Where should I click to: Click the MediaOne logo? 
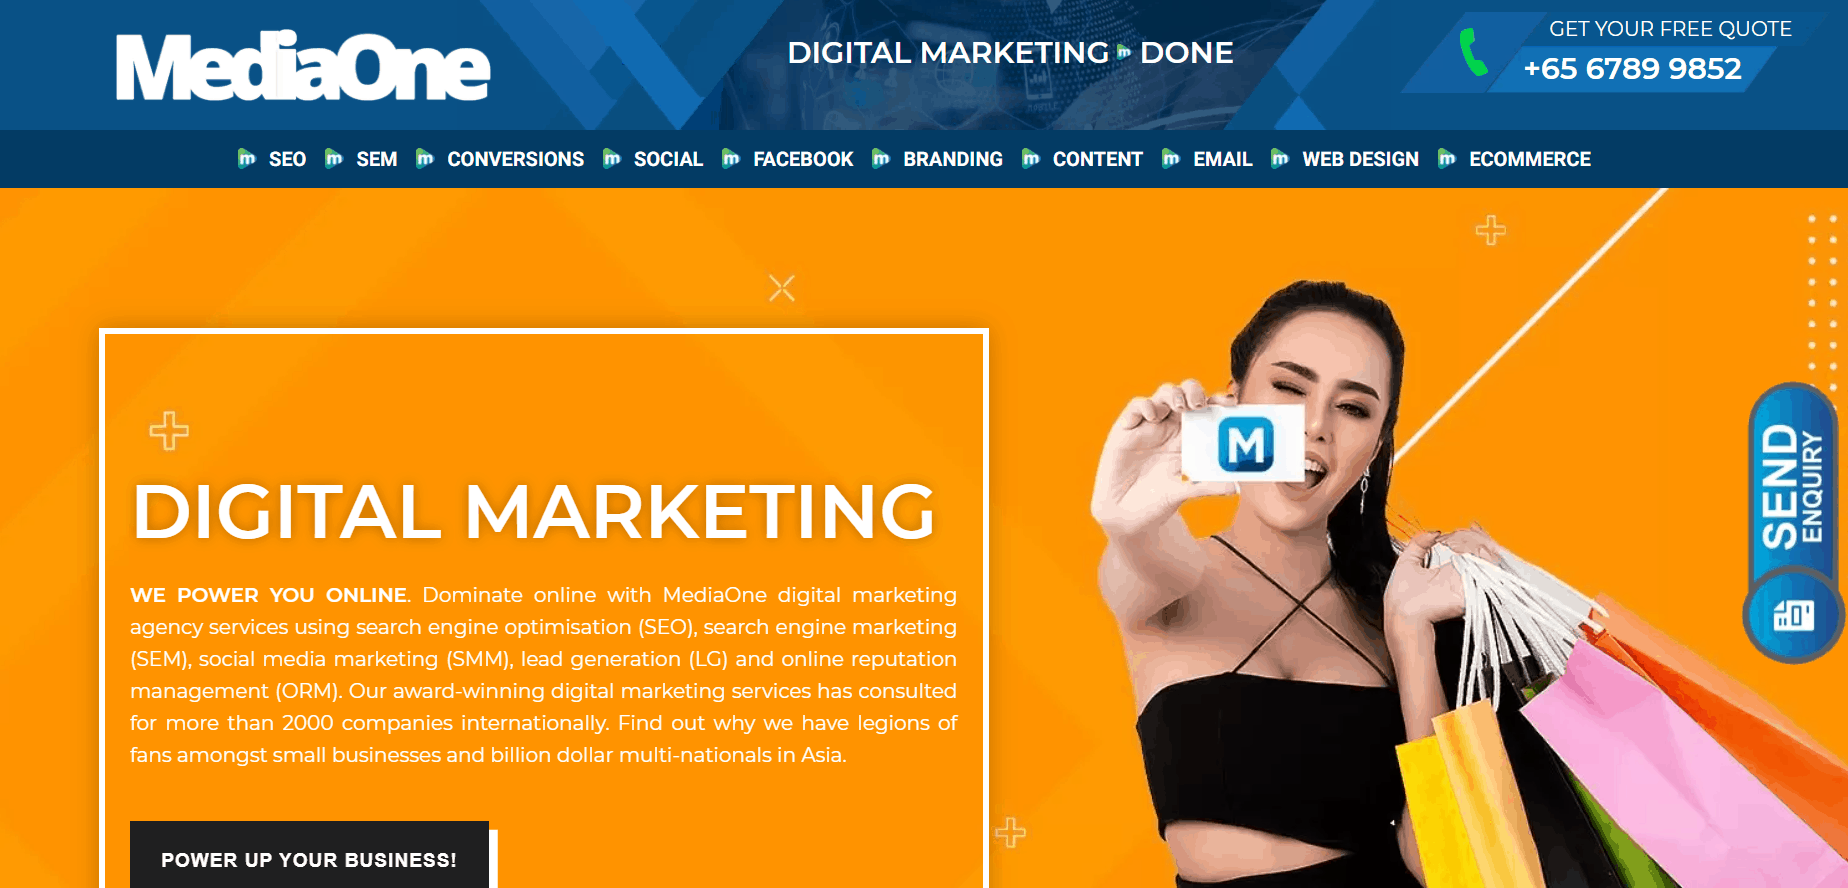tap(303, 66)
